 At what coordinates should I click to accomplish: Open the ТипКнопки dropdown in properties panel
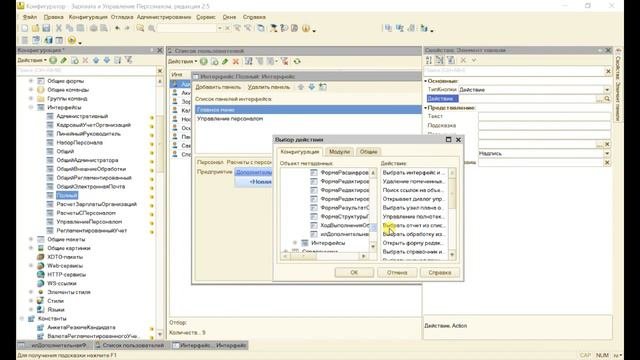[607, 90]
